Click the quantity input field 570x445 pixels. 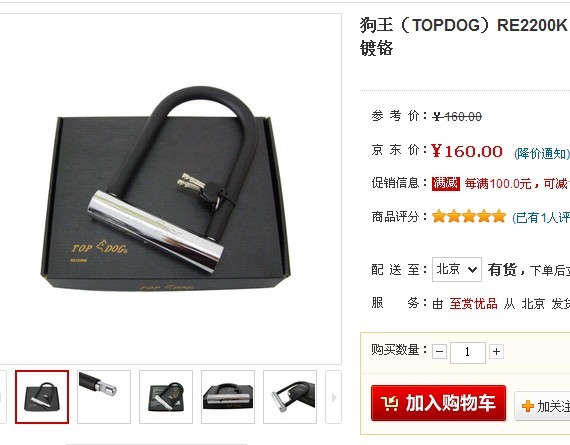click(468, 352)
